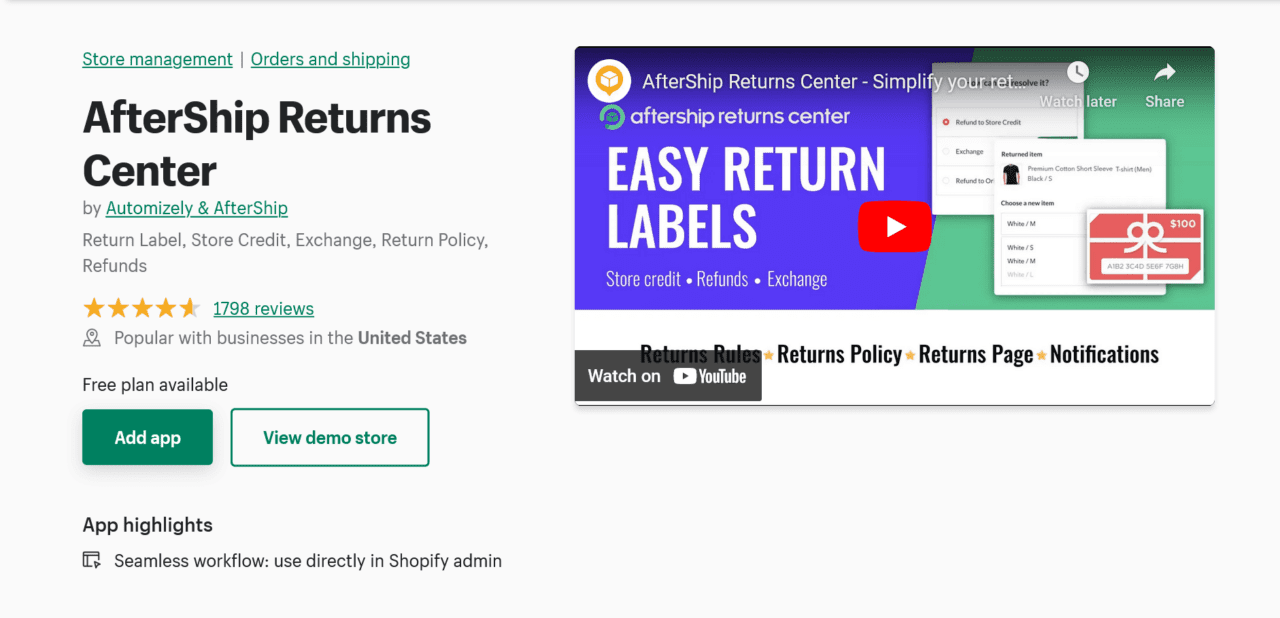Viewport: 1280px width, 618px height.
Task: Go to Orders and shipping category
Action: pyautogui.click(x=330, y=59)
